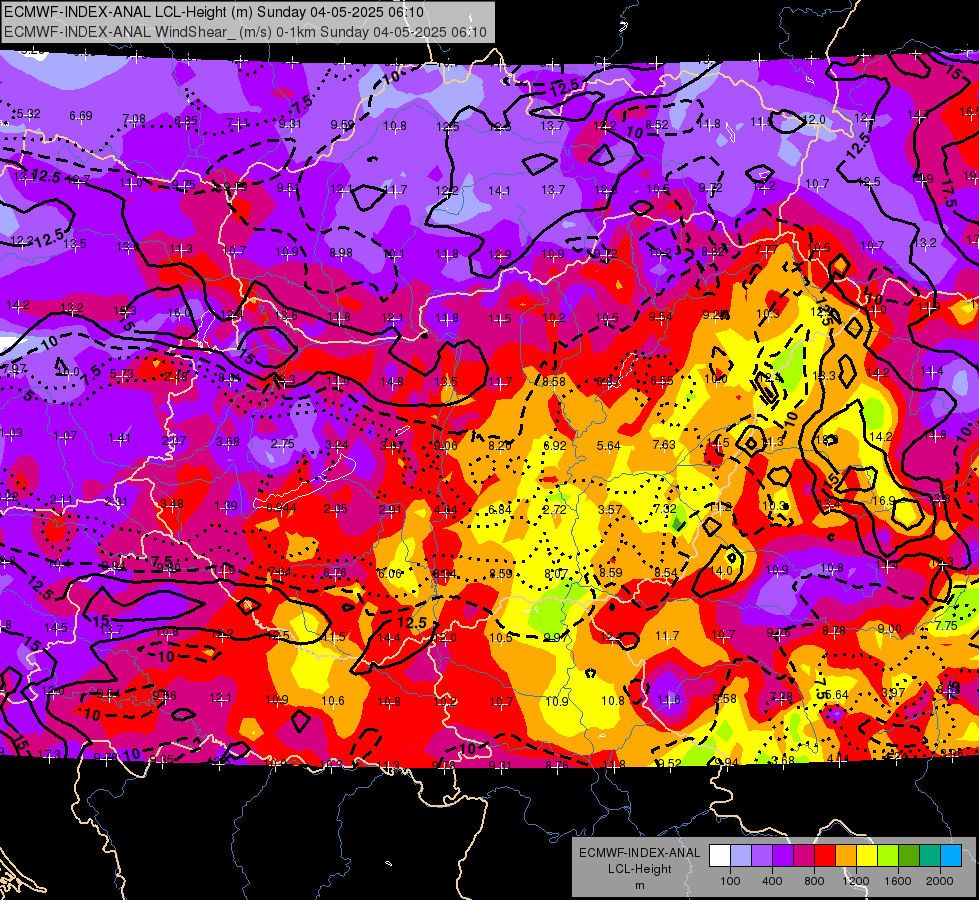
Task: Click the legend tick label 800
Action: [x=814, y=881]
